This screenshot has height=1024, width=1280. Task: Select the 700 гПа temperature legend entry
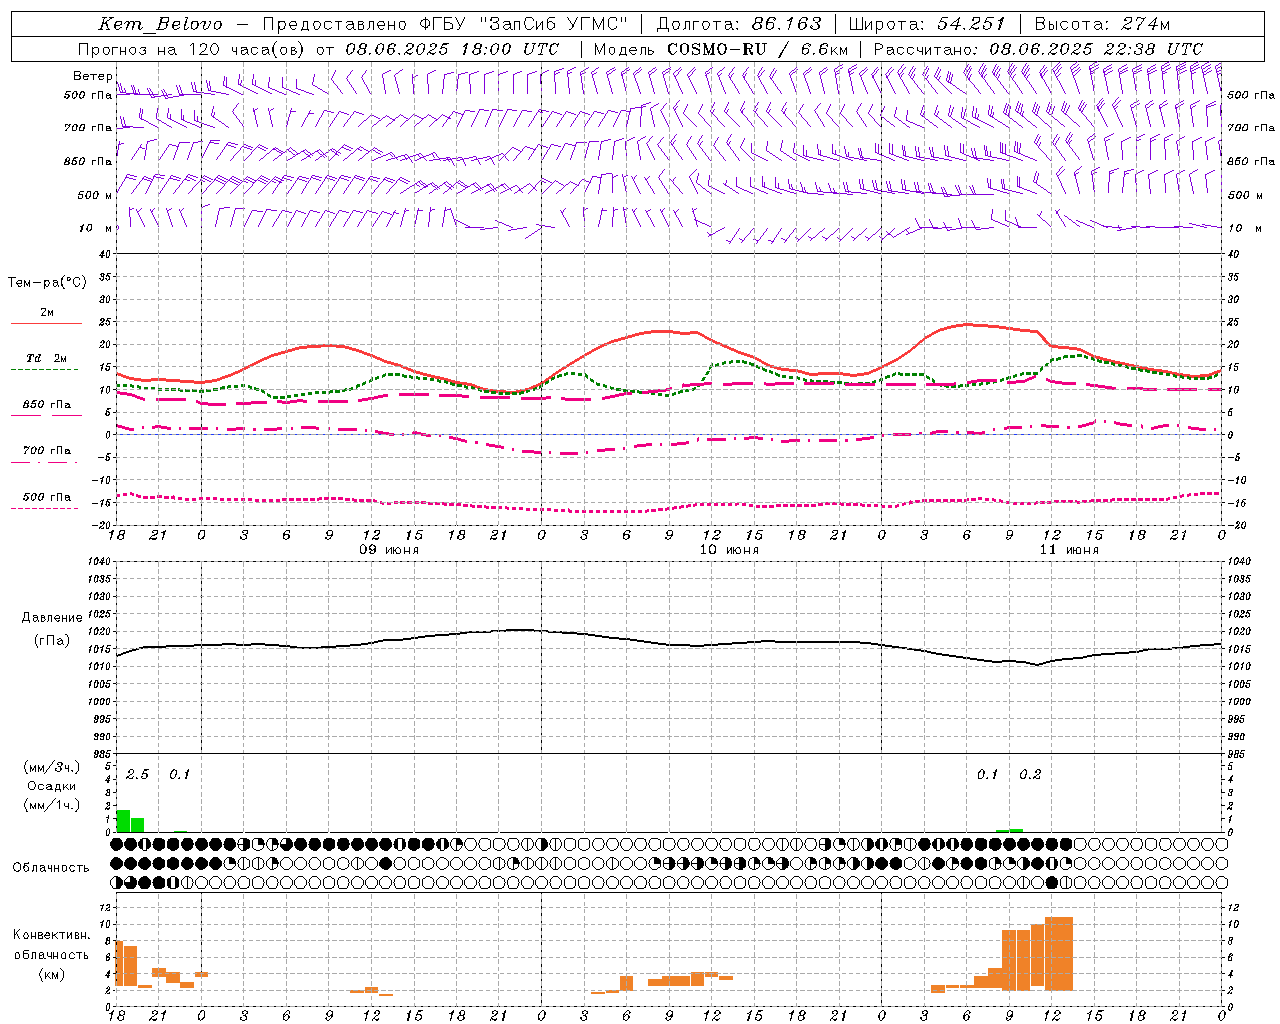[46, 451]
